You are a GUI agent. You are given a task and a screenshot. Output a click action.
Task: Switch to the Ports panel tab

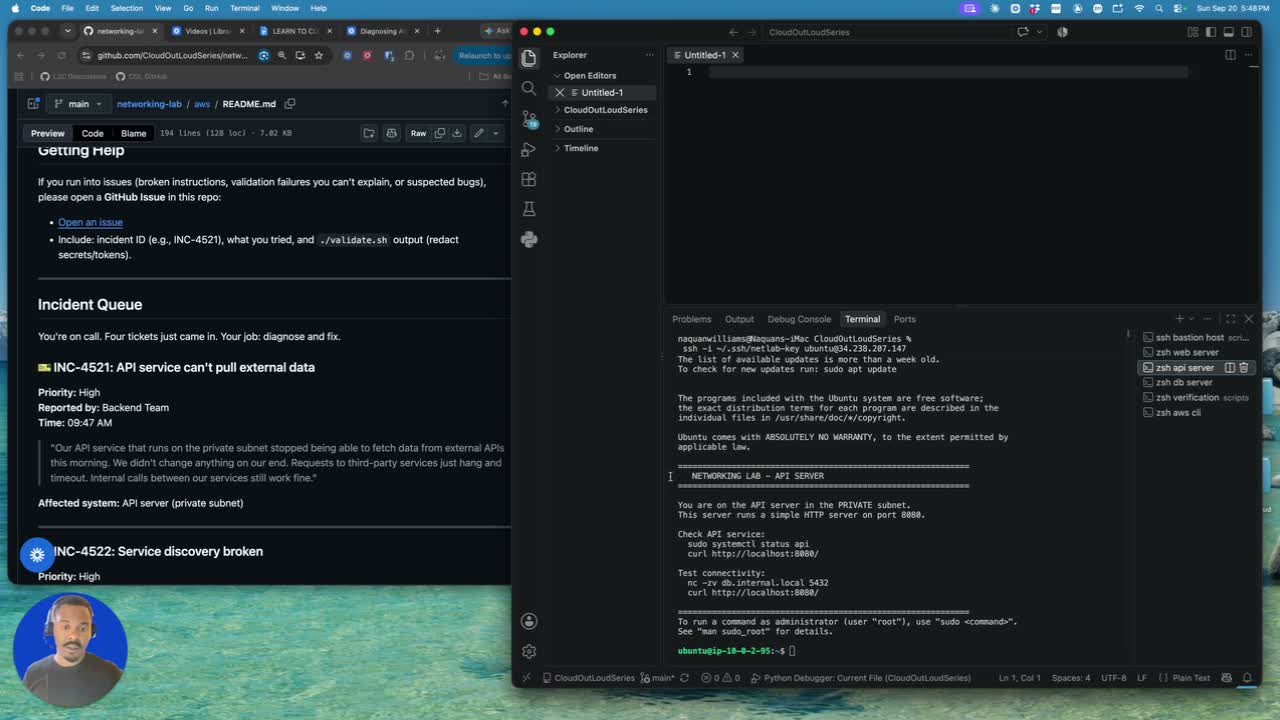click(904, 319)
